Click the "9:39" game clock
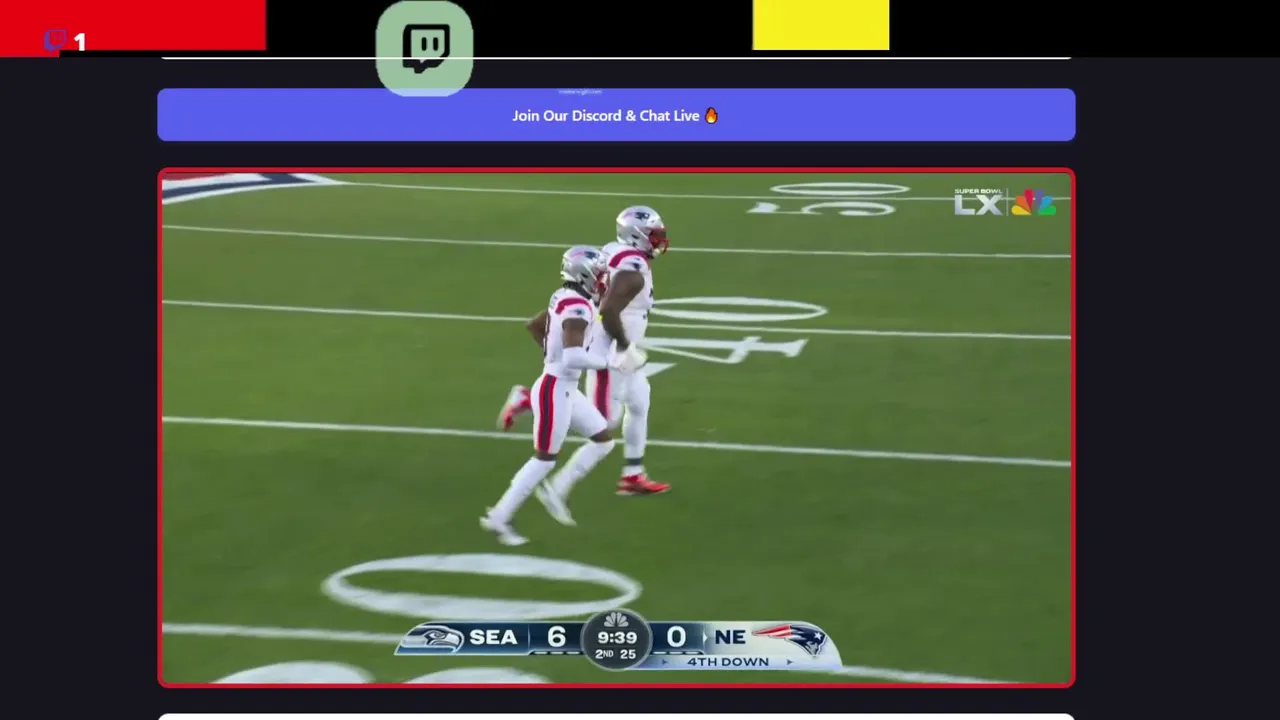The height and width of the screenshot is (720, 1280). (617, 637)
